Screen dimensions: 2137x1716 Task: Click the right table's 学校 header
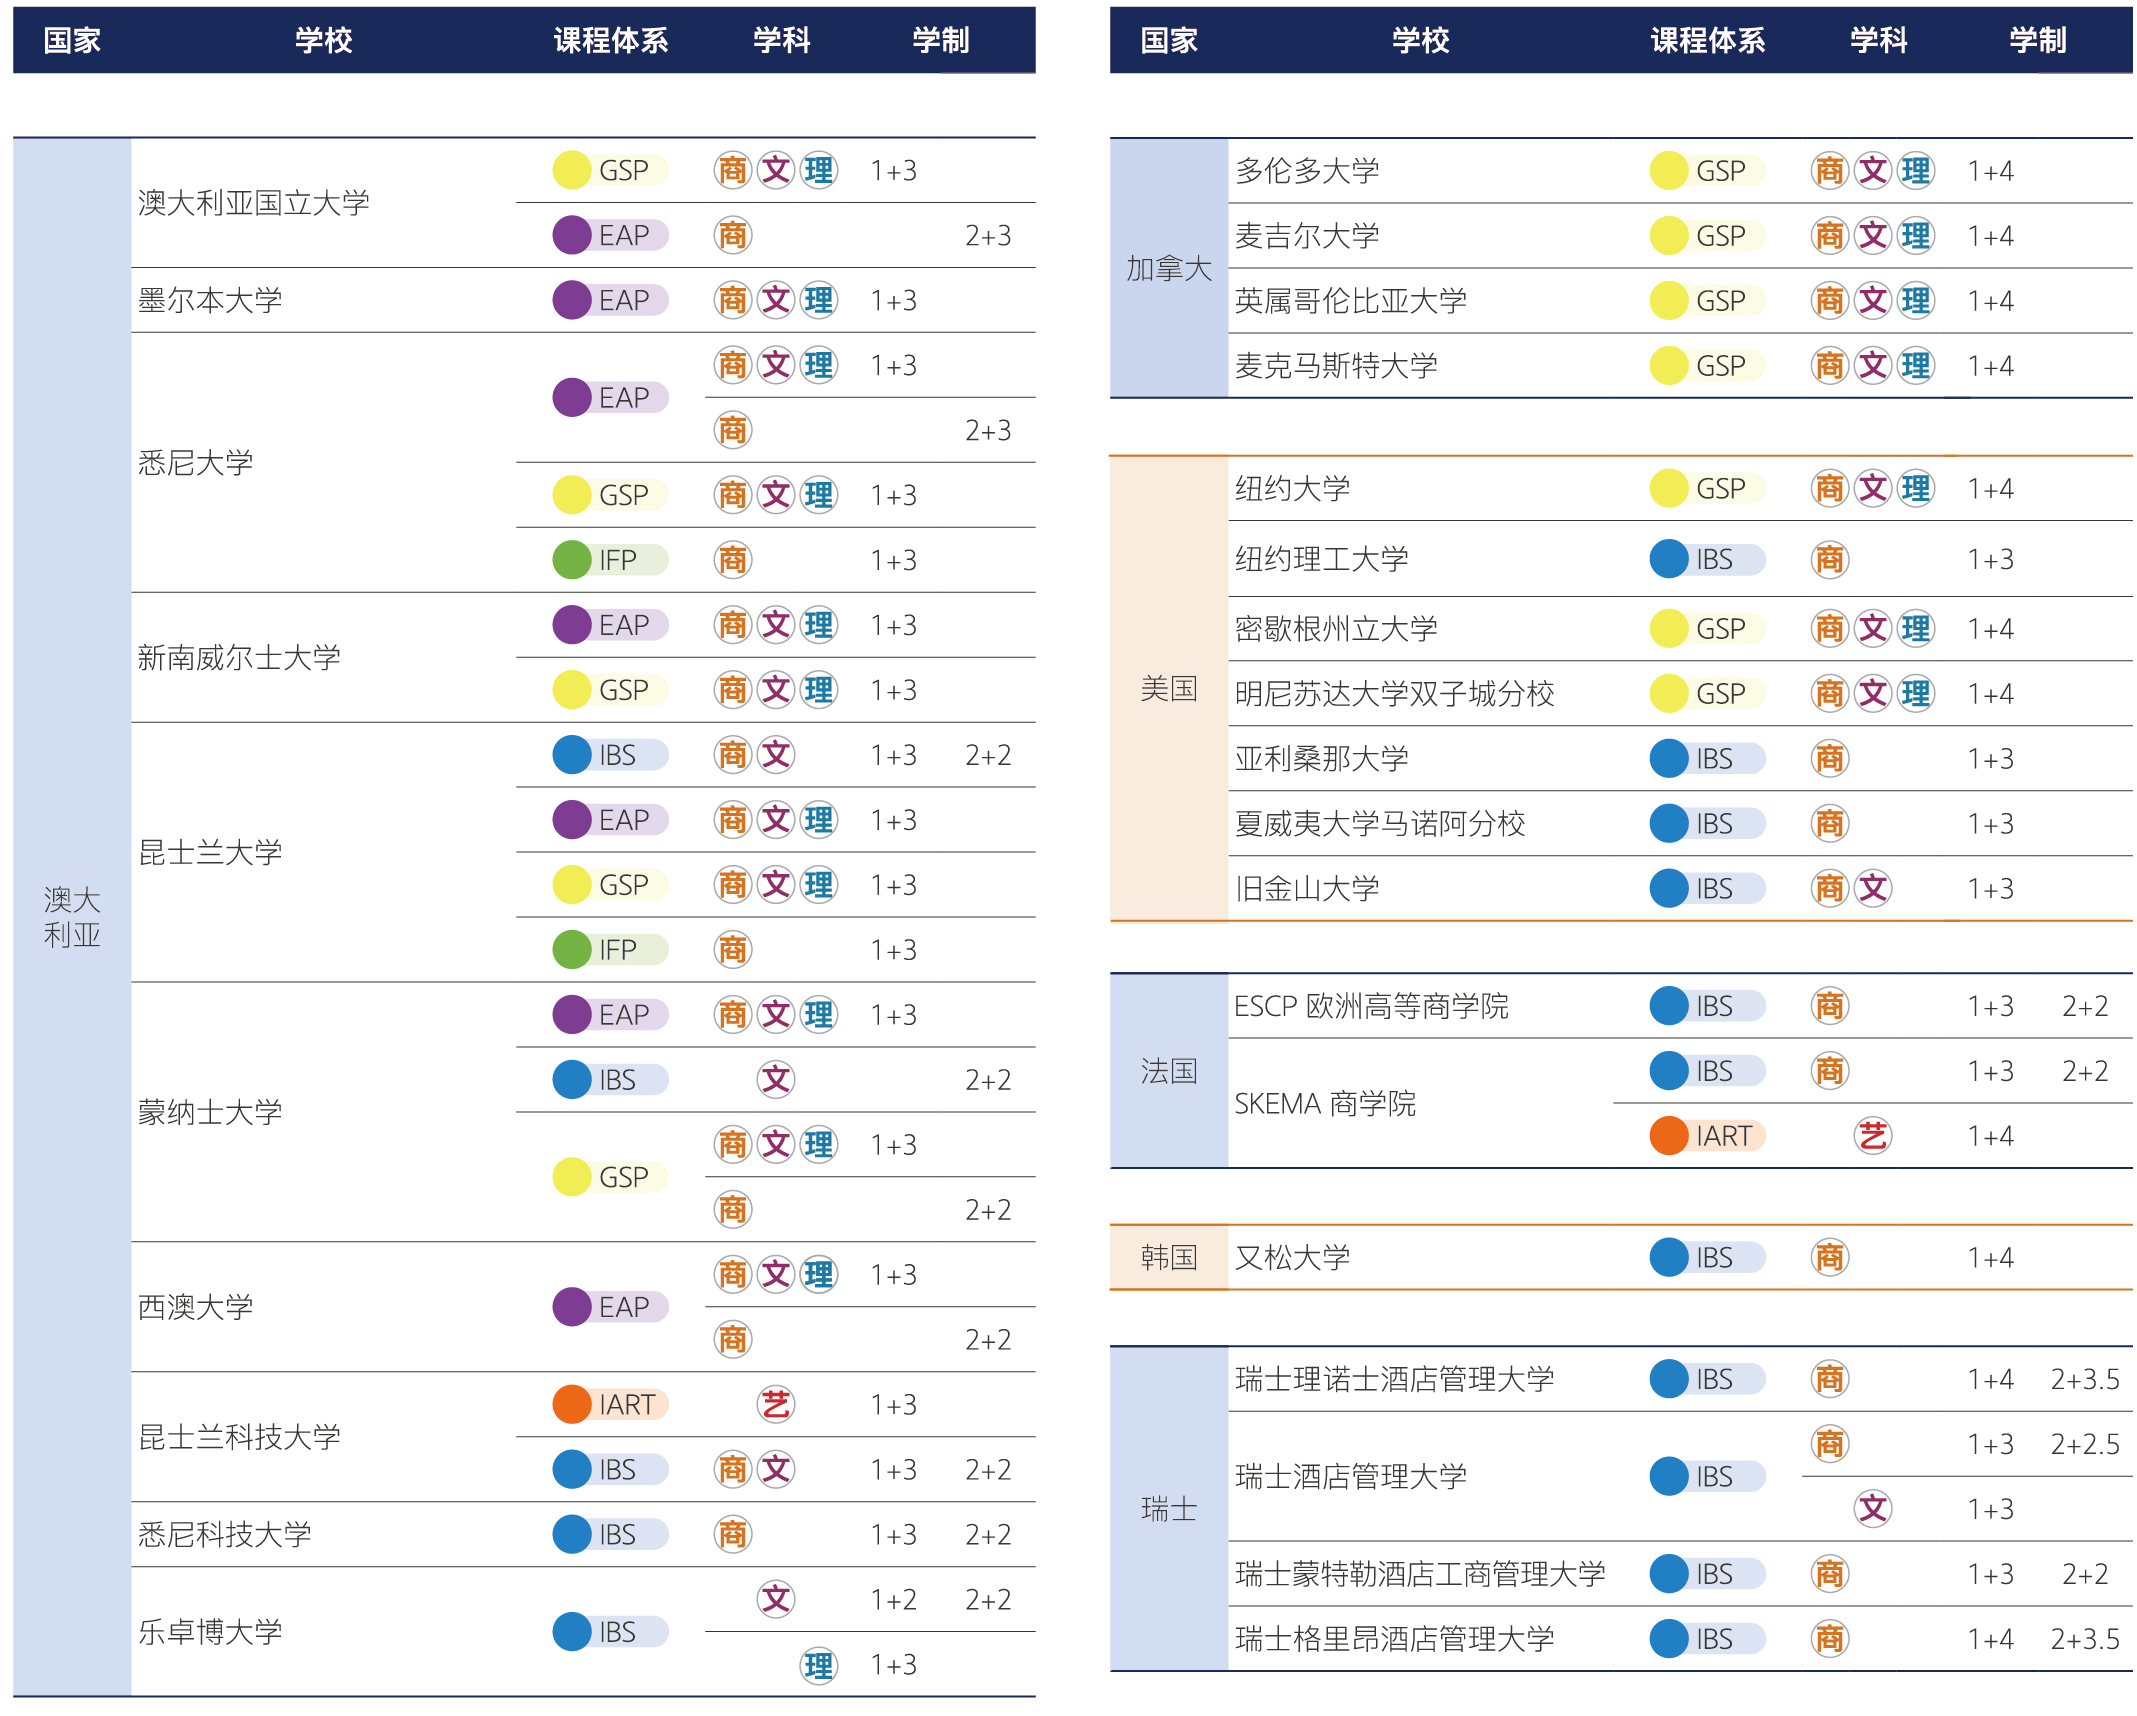pos(1421,40)
